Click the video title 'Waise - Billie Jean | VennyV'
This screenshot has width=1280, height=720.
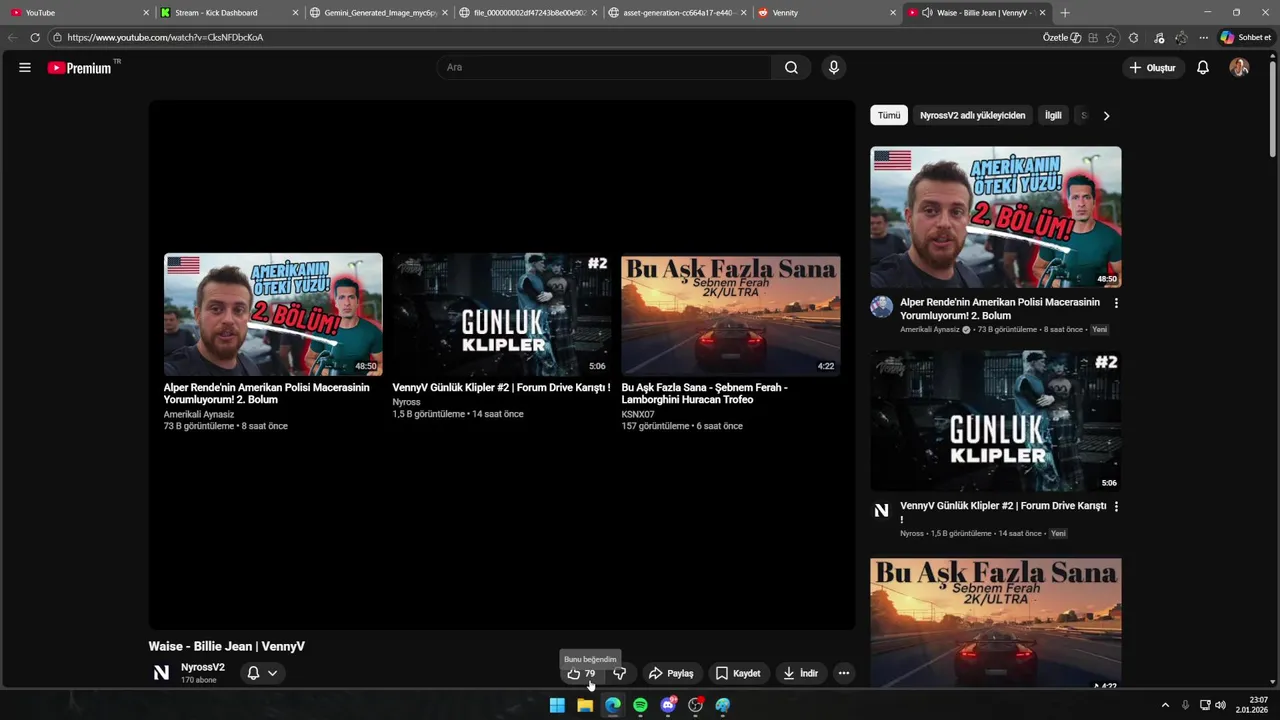click(x=227, y=646)
